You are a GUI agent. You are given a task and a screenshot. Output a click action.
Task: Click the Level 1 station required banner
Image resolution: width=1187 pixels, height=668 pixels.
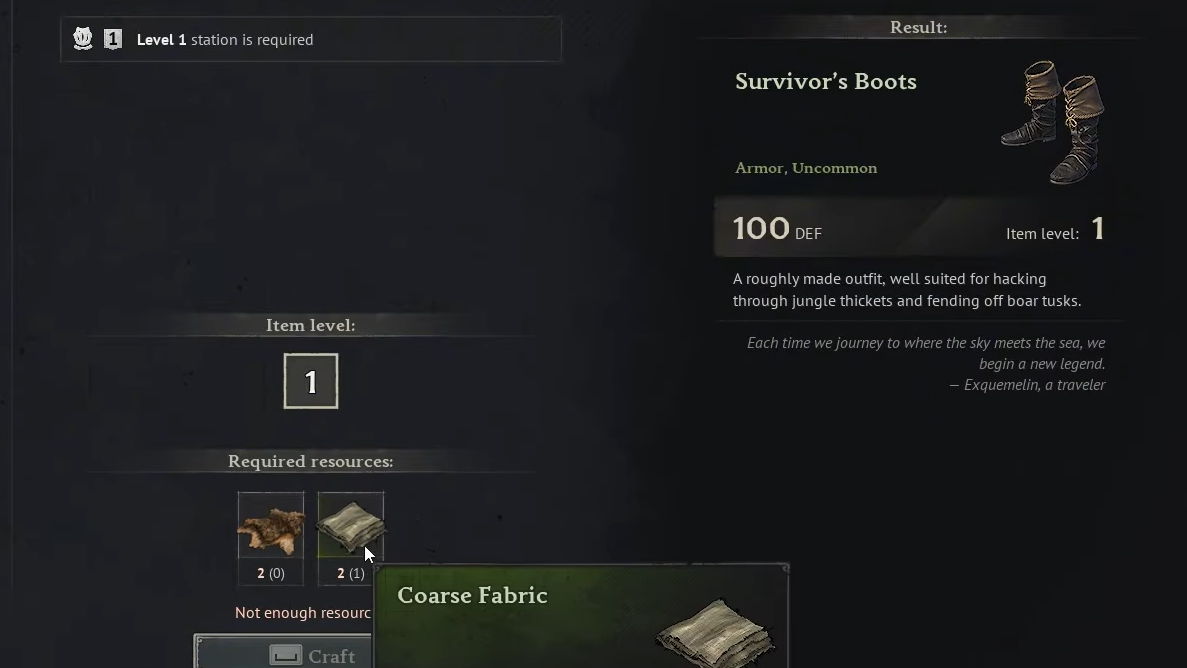coord(311,39)
